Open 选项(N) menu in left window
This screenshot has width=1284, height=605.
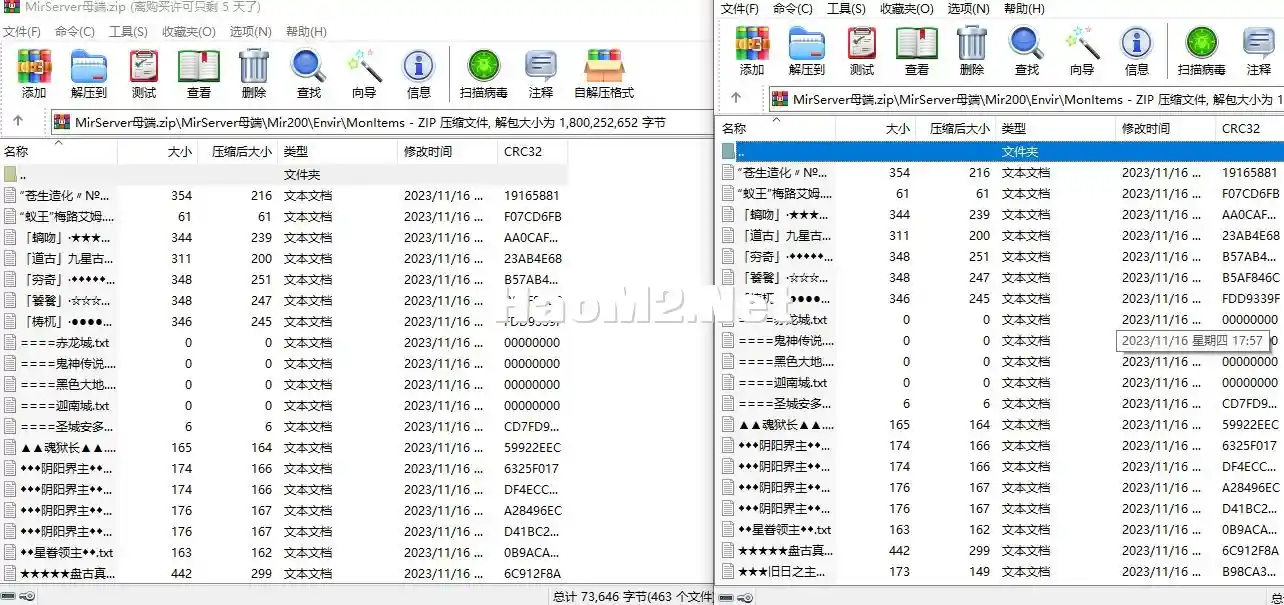click(x=250, y=31)
